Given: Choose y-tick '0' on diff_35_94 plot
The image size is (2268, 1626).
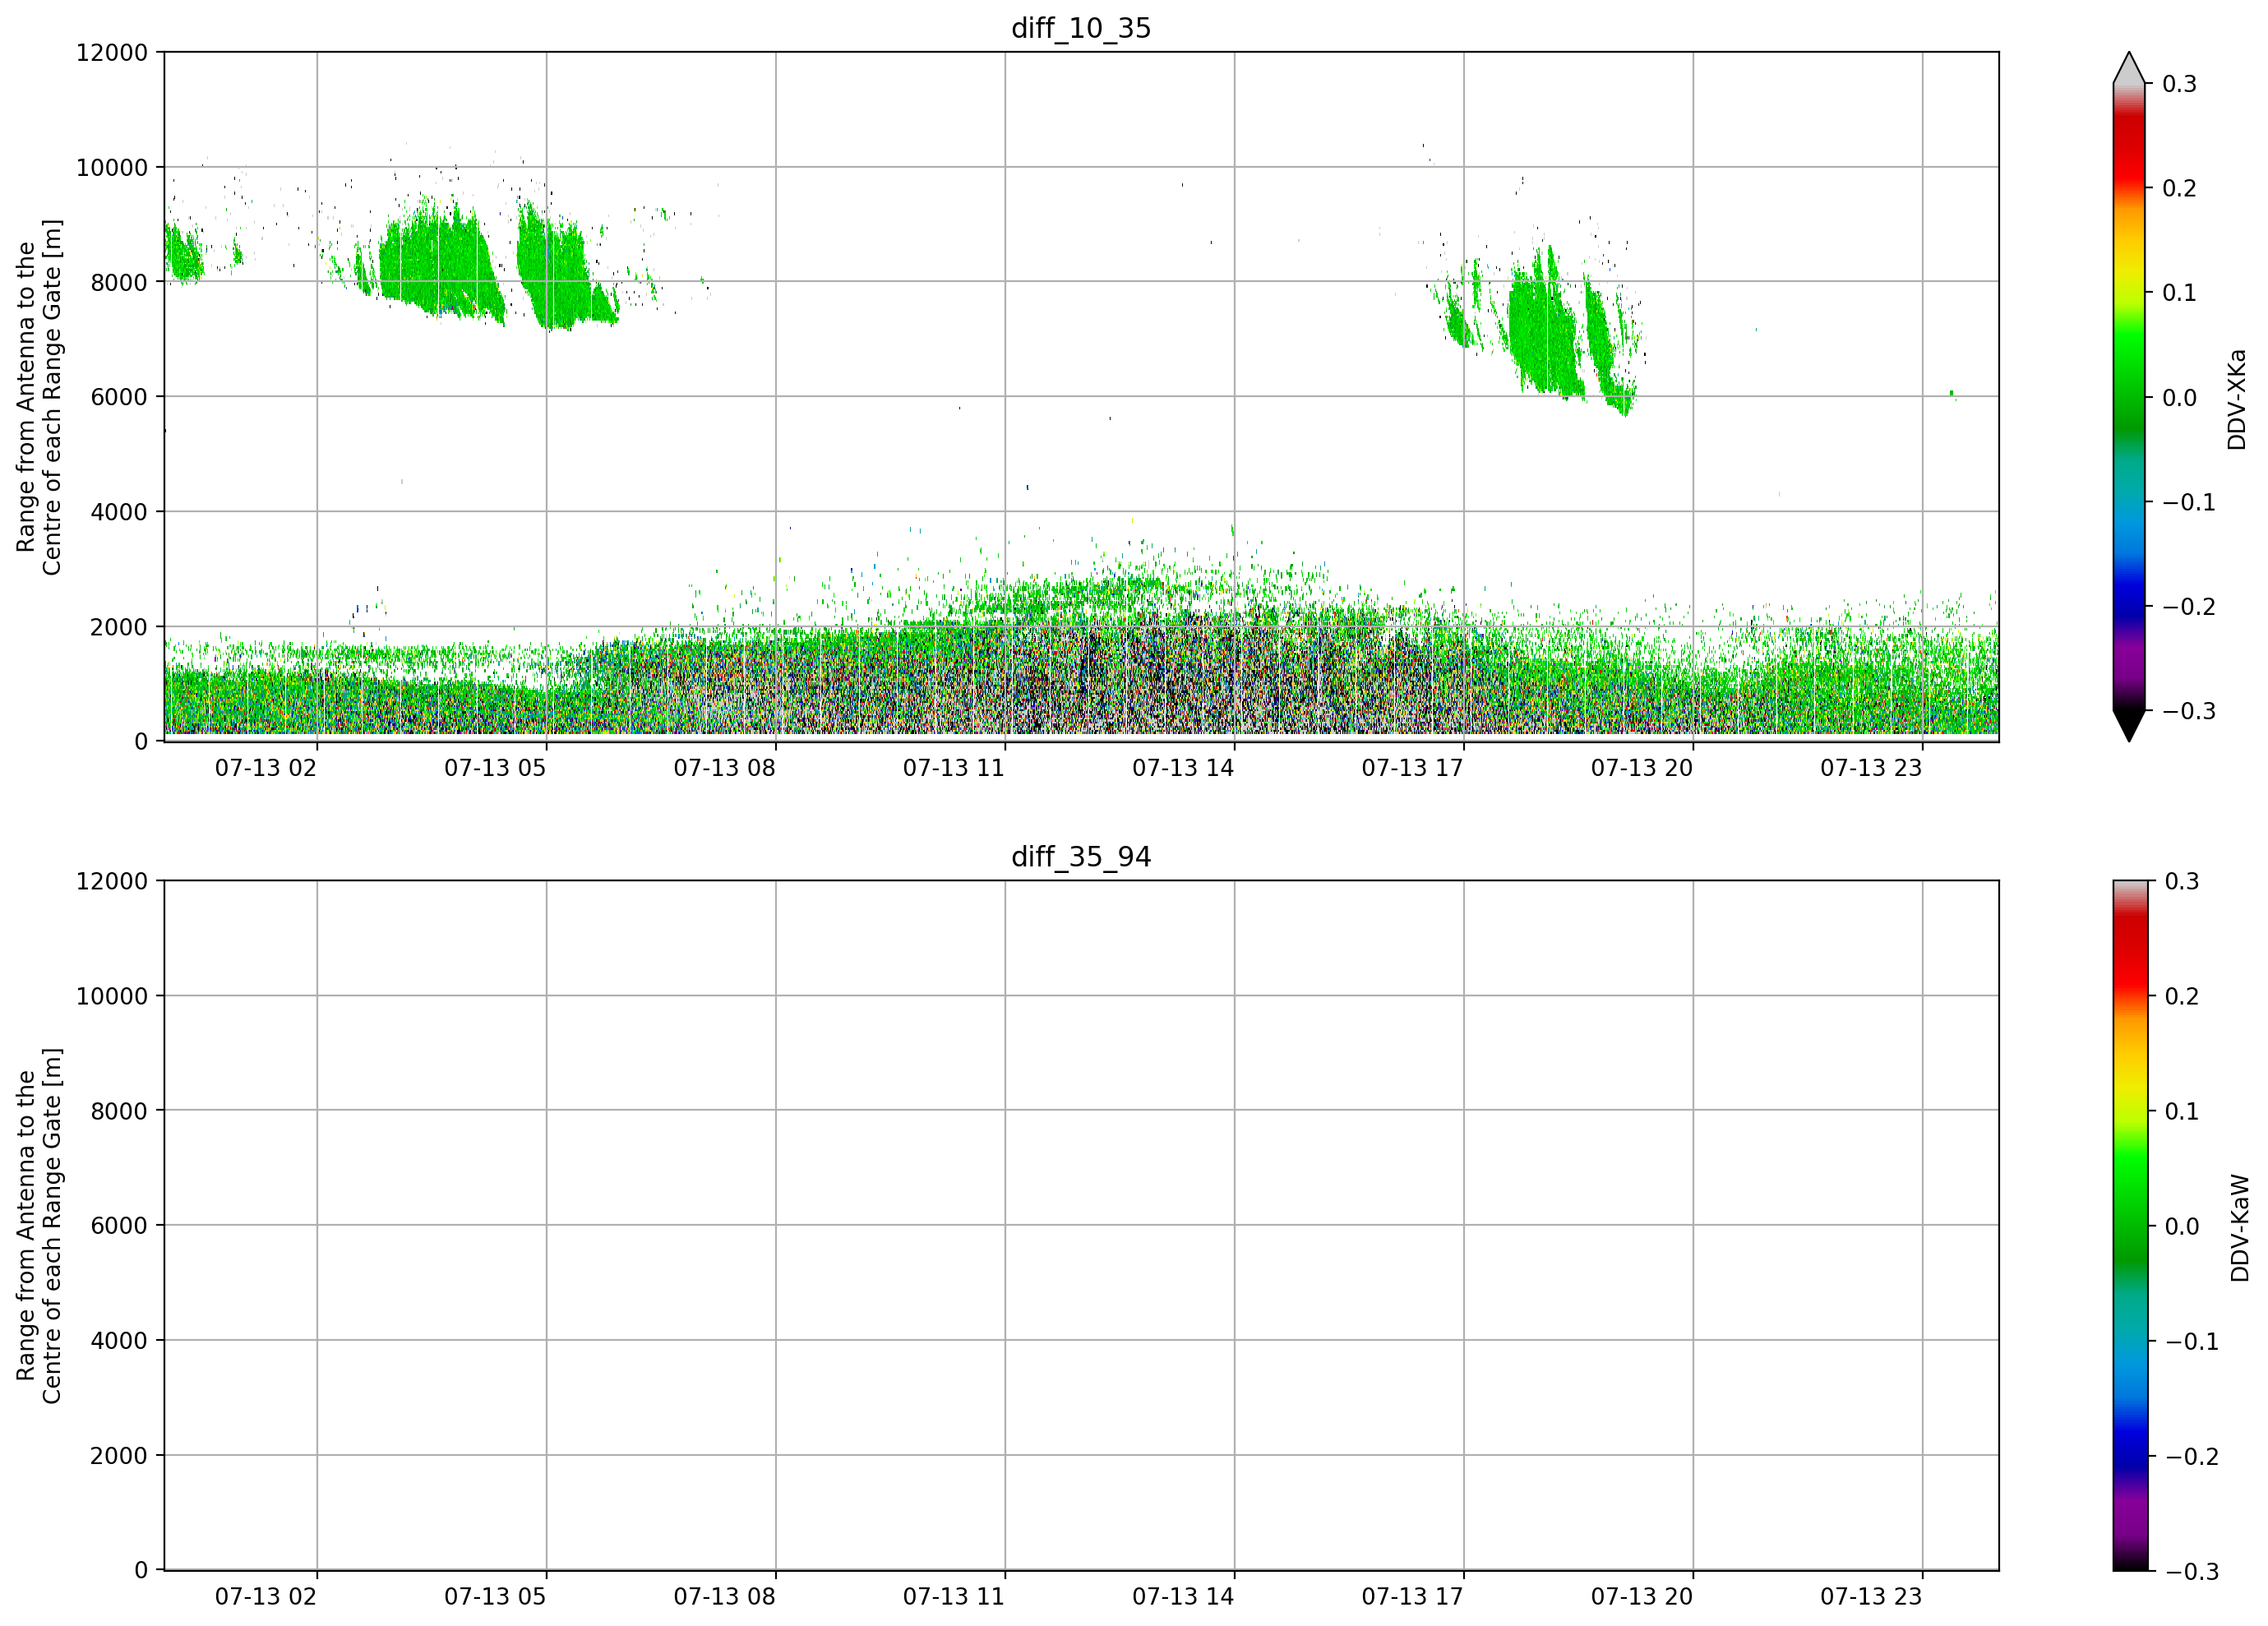Looking at the screenshot, I should [141, 1571].
